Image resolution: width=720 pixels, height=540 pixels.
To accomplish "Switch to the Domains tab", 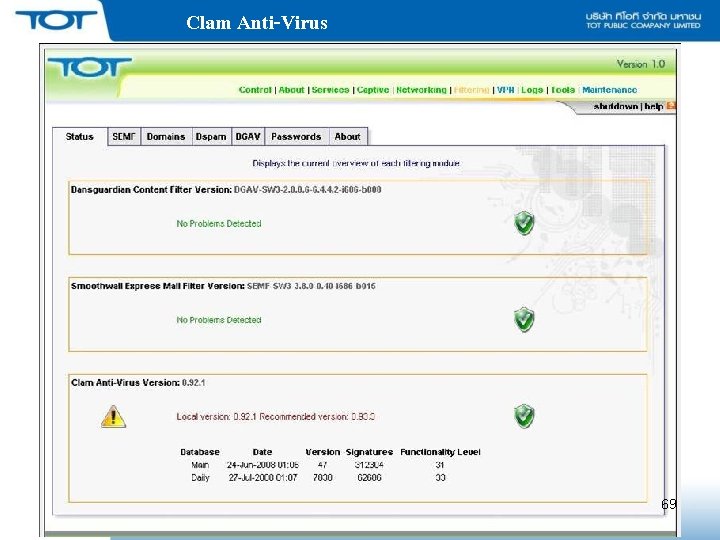I will pos(166,136).
